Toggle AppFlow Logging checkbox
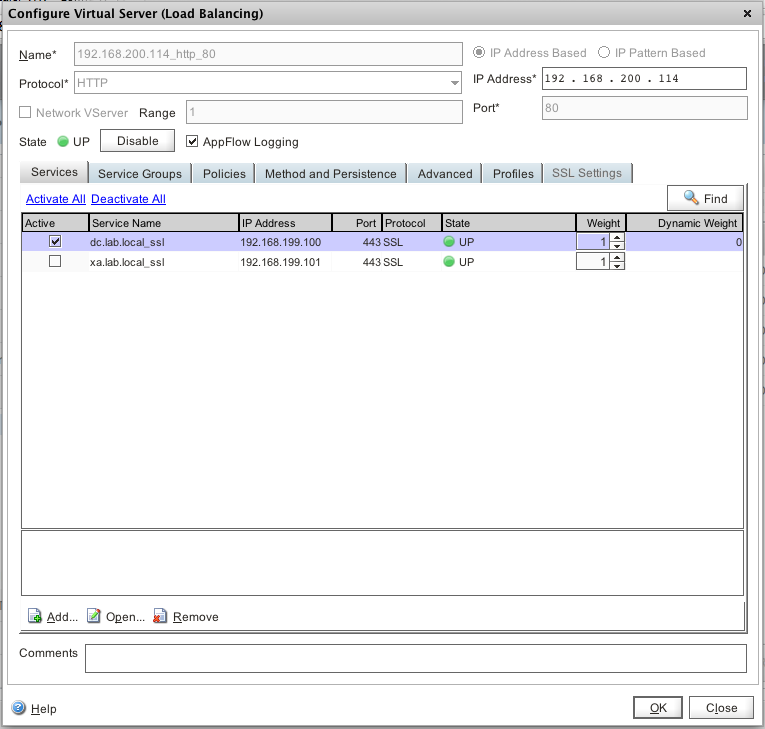 coord(193,142)
